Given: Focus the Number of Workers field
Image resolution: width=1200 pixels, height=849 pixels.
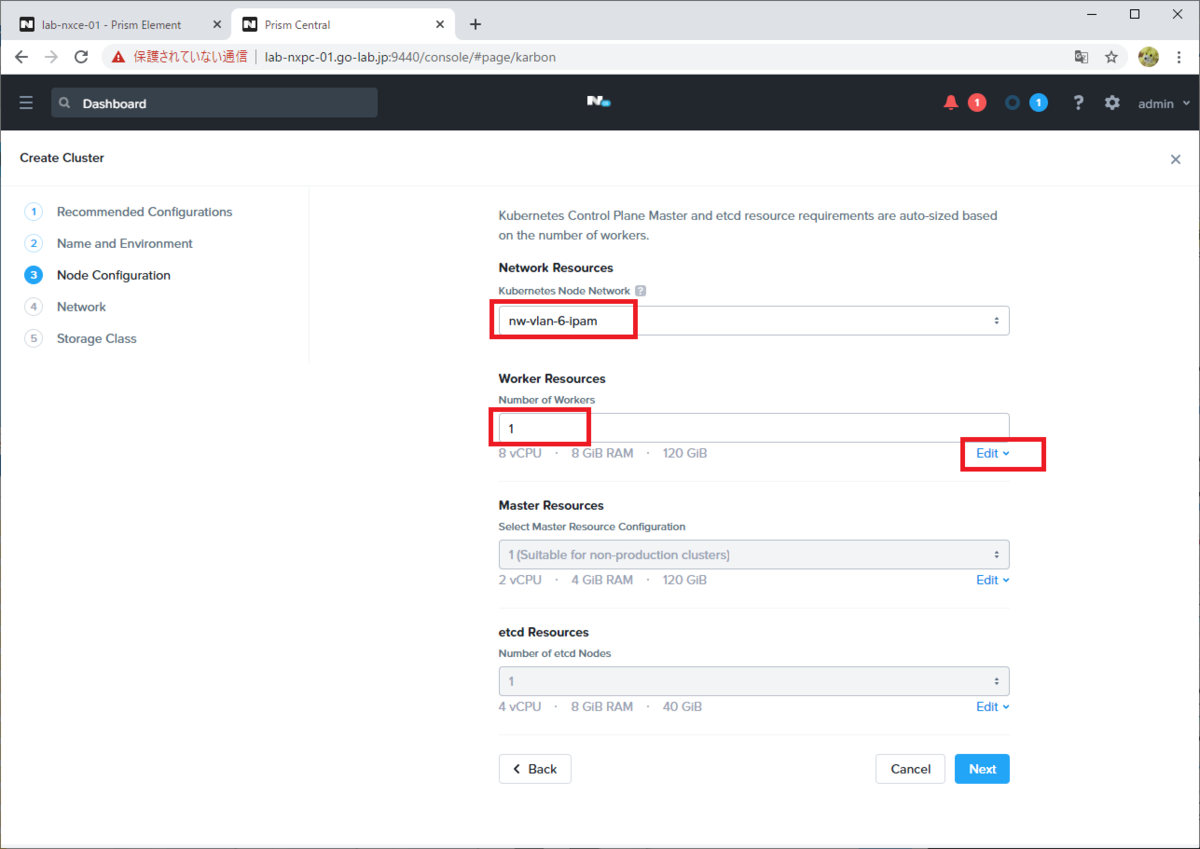Looking at the screenshot, I should [754, 428].
